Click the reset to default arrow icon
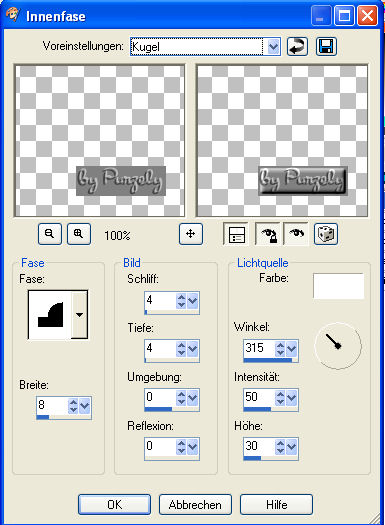 coord(297,46)
